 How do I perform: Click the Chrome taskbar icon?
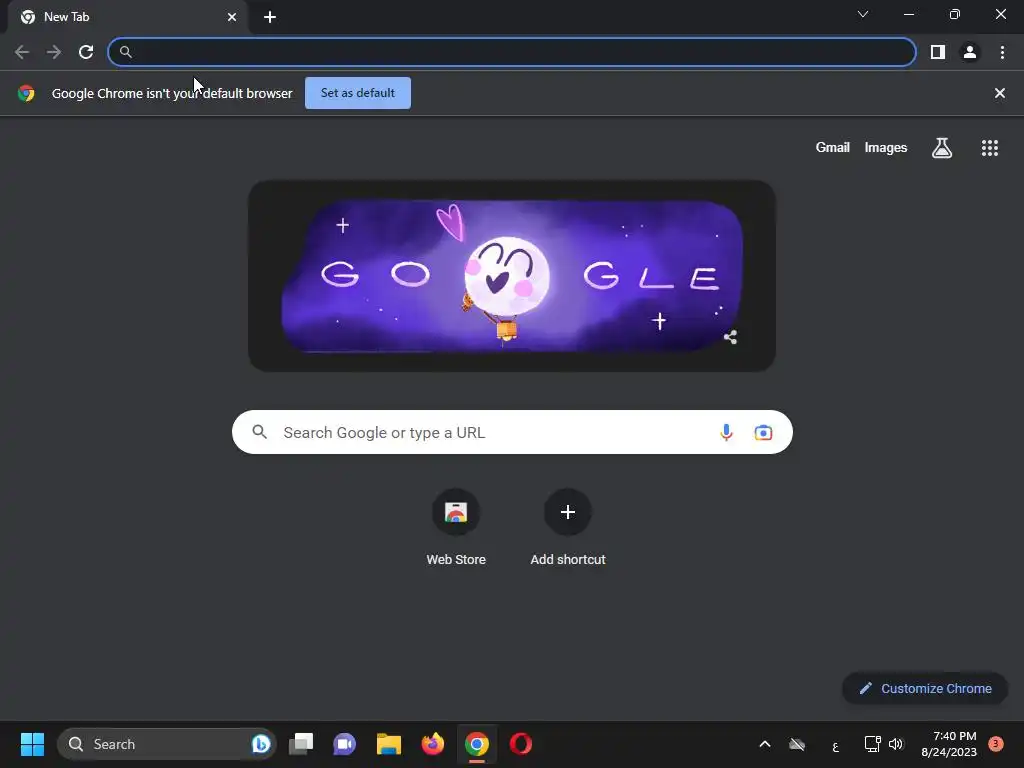pos(477,744)
